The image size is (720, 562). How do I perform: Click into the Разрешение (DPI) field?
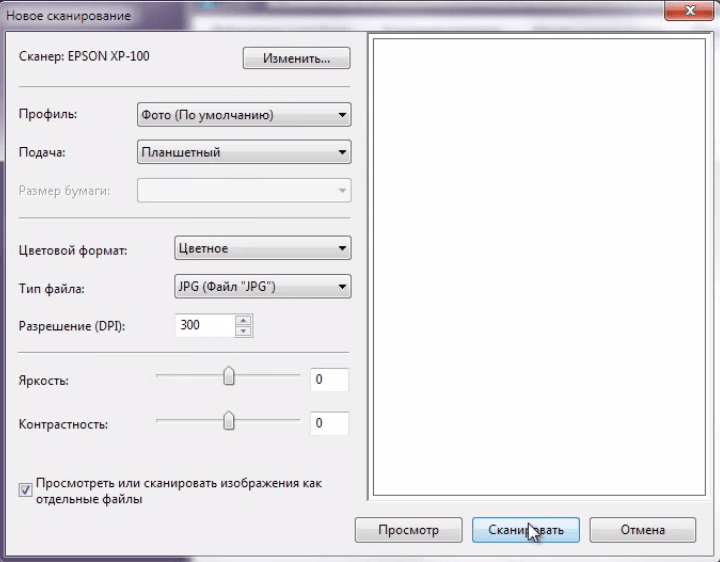[x=205, y=326]
